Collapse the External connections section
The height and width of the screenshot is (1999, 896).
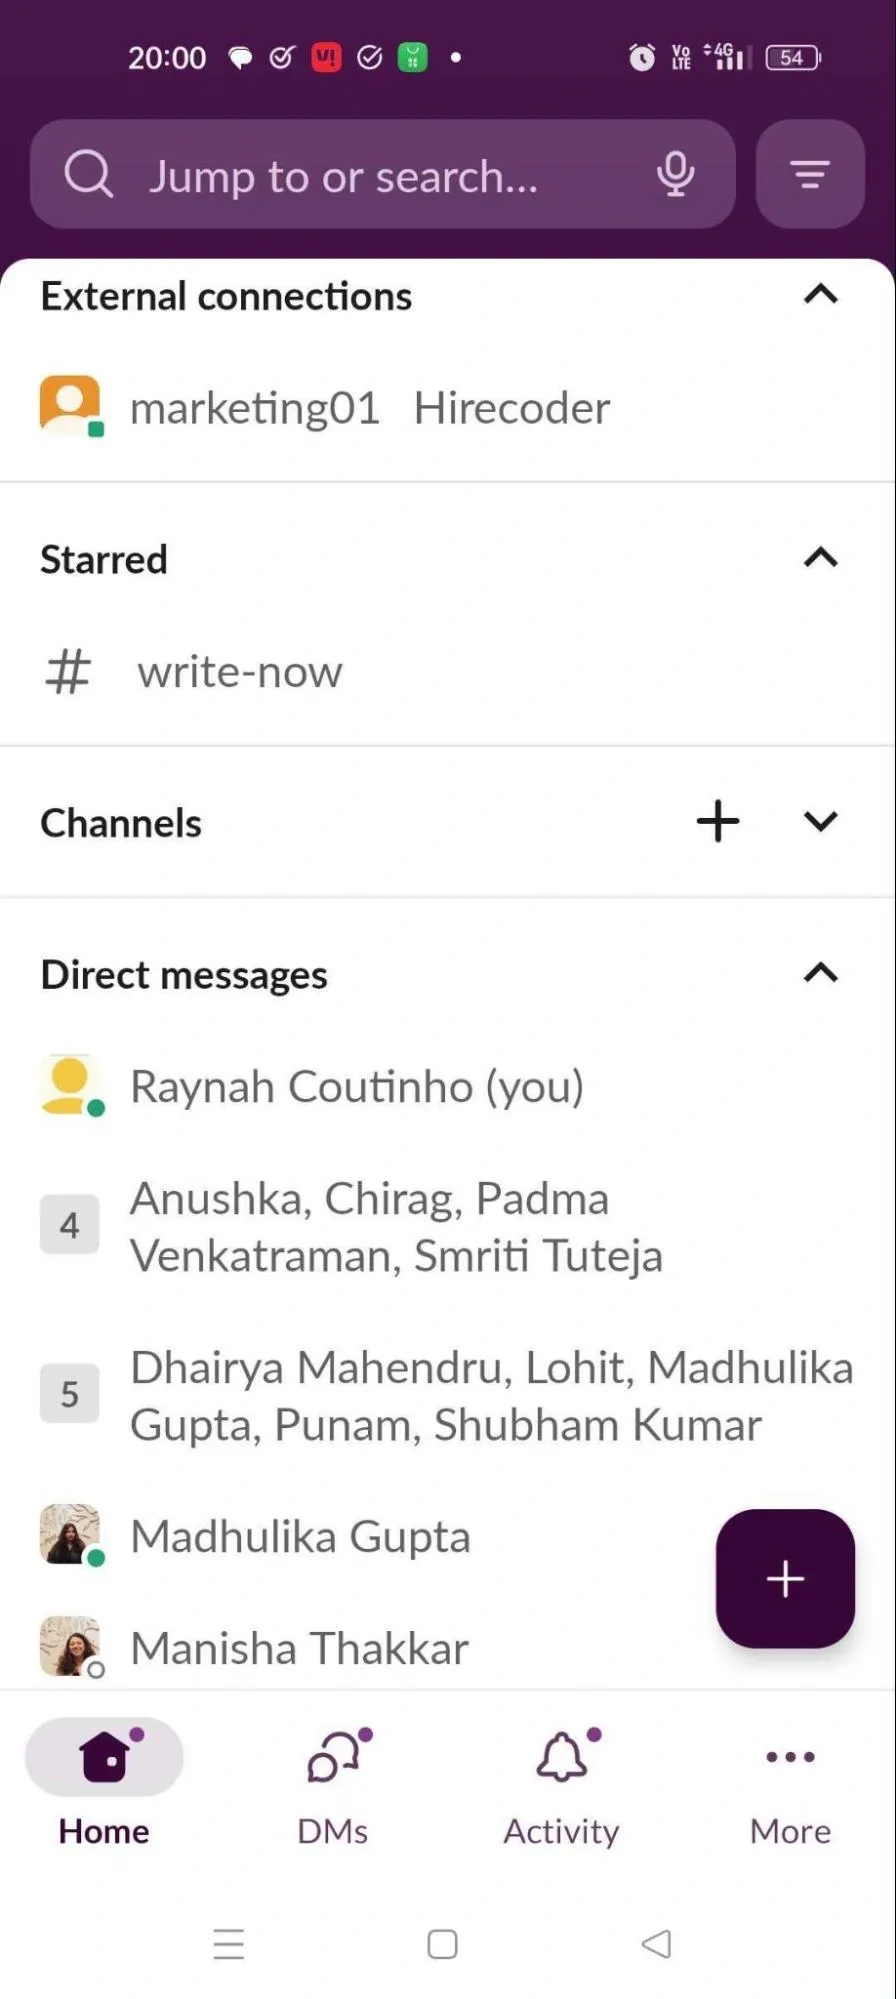pos(820,295)
